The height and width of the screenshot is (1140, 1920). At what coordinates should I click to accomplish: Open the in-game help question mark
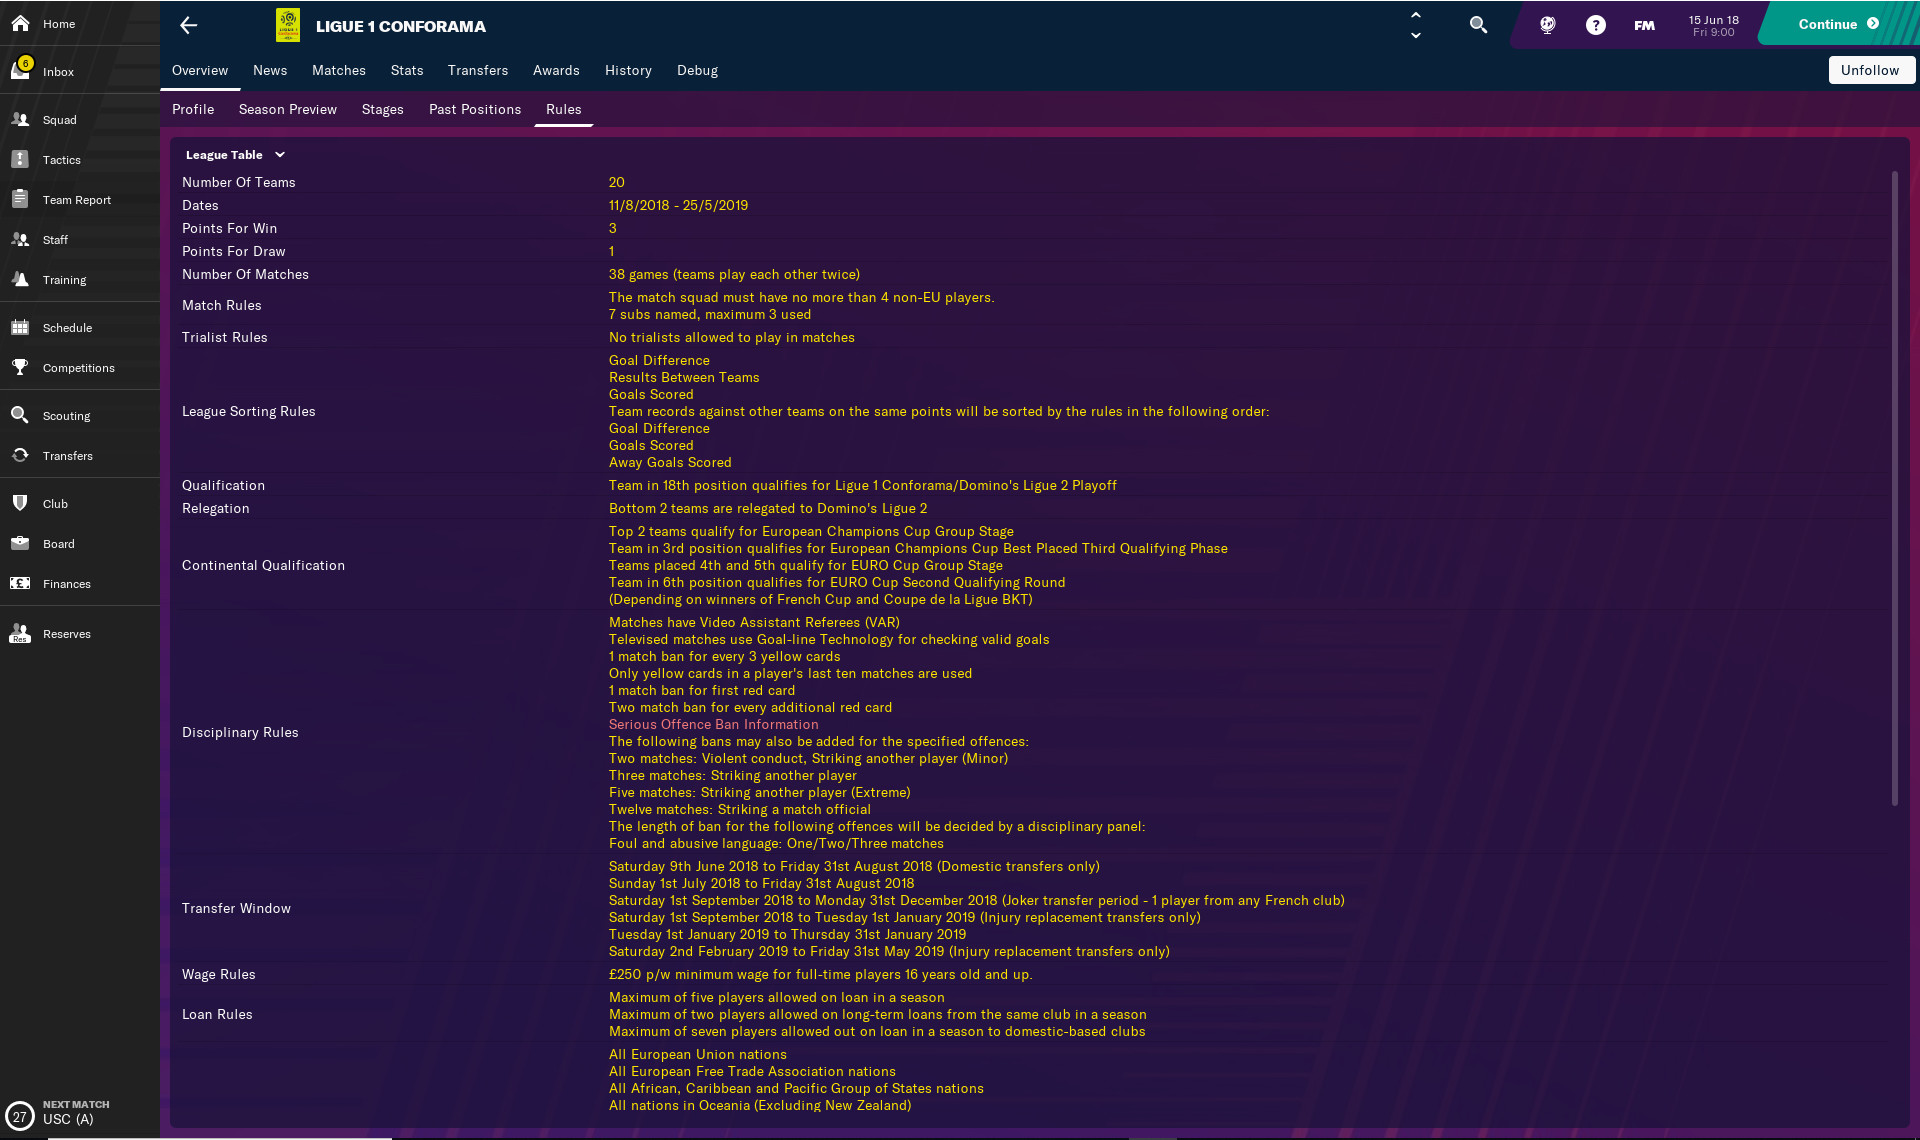(x=1595, y=25)
